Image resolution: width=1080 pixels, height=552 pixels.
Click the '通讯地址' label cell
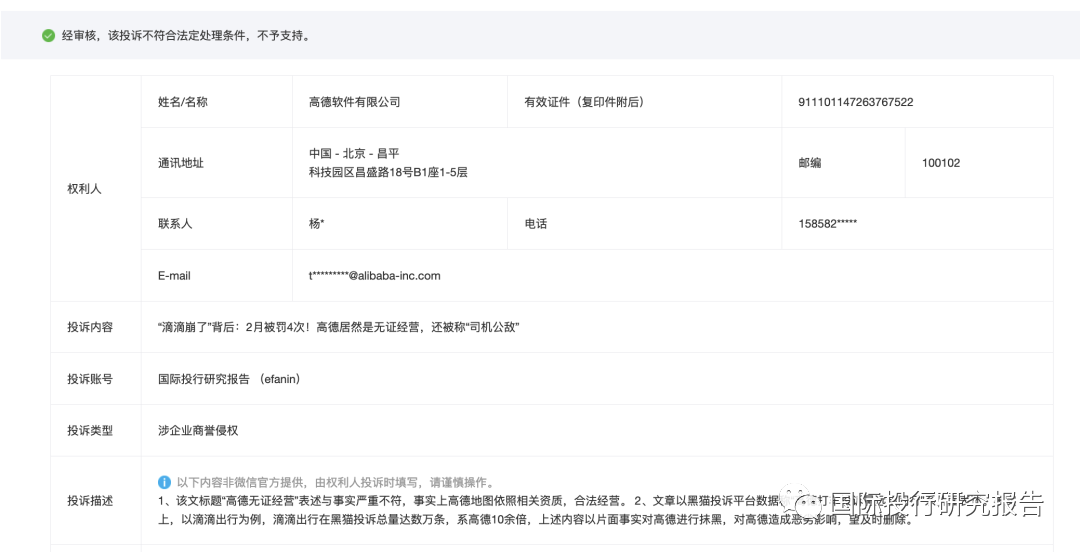217,163
